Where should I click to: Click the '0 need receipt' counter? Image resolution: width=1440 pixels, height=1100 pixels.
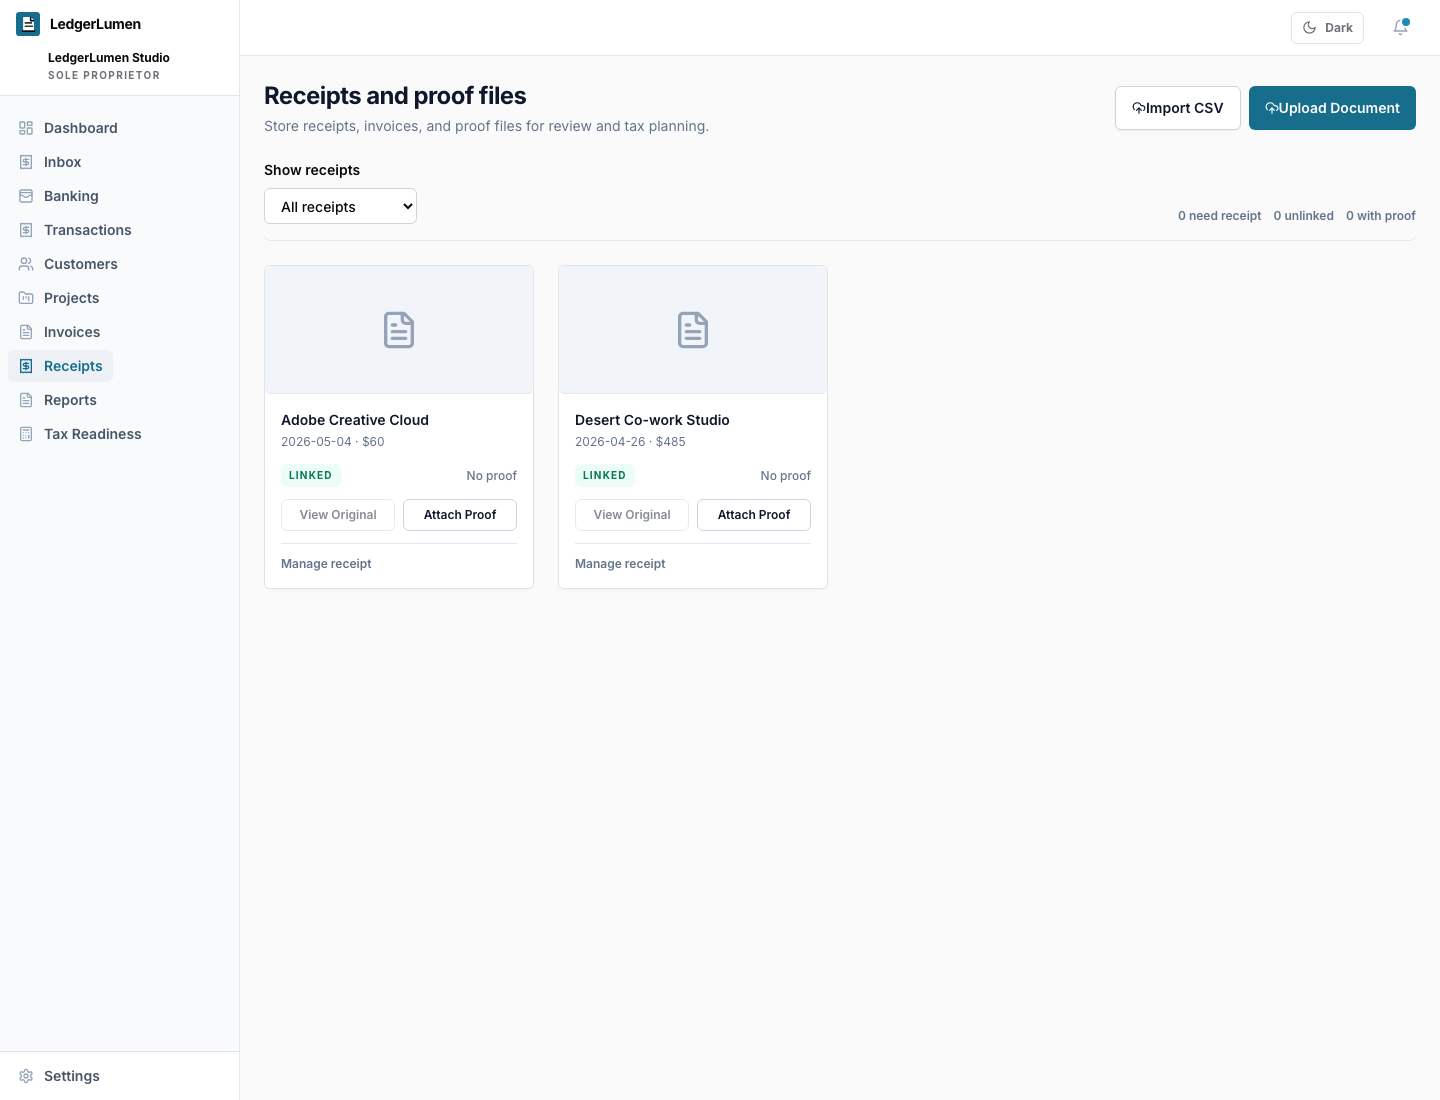1219,216
